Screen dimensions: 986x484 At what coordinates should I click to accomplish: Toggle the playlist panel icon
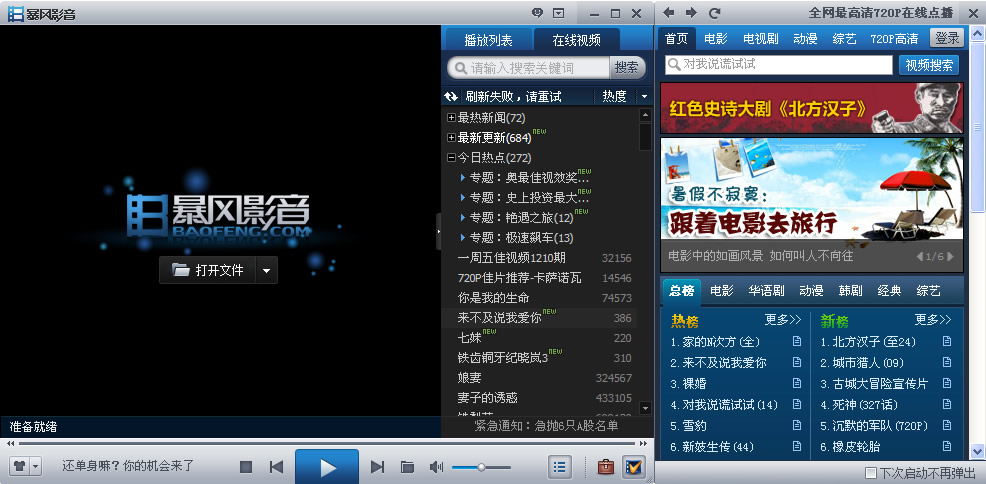pyautogui.click(x=560, y=467)
